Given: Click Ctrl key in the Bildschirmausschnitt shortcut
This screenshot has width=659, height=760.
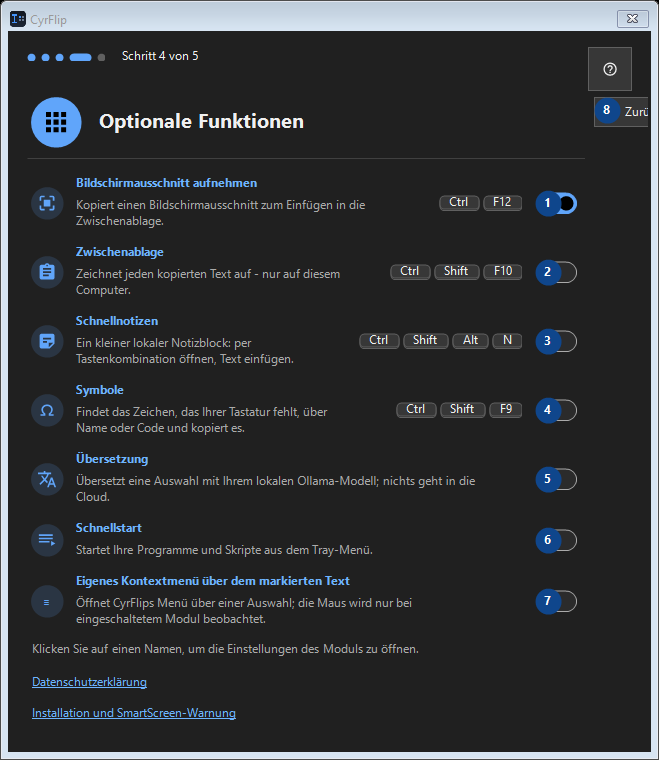Looking at the screenshot, I should tap(459, 203).
